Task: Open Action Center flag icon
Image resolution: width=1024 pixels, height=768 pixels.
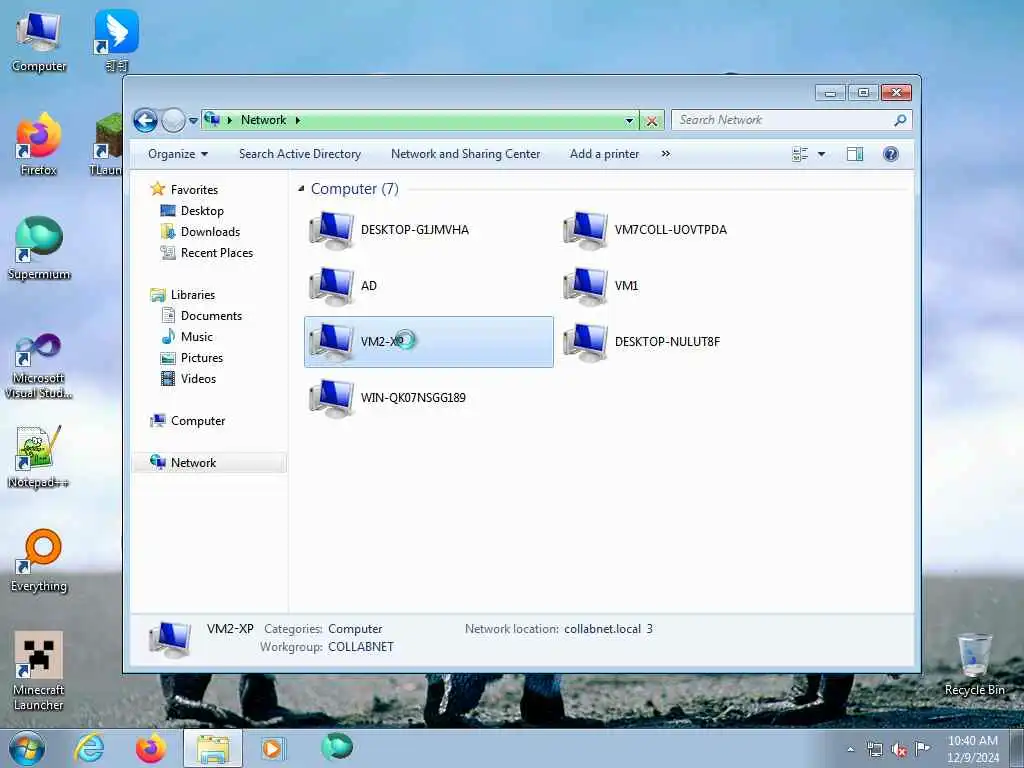Action: [x=922, y=748]
